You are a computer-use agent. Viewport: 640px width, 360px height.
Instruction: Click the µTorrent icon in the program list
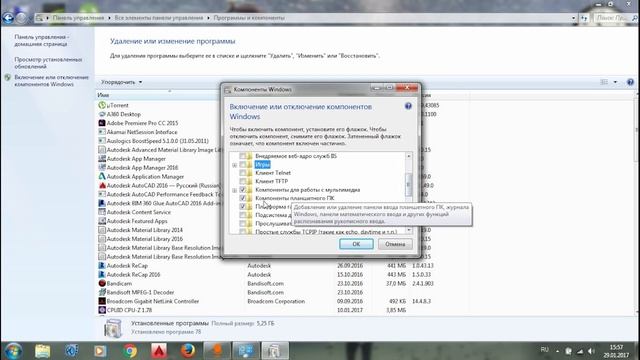pos(102,105)
